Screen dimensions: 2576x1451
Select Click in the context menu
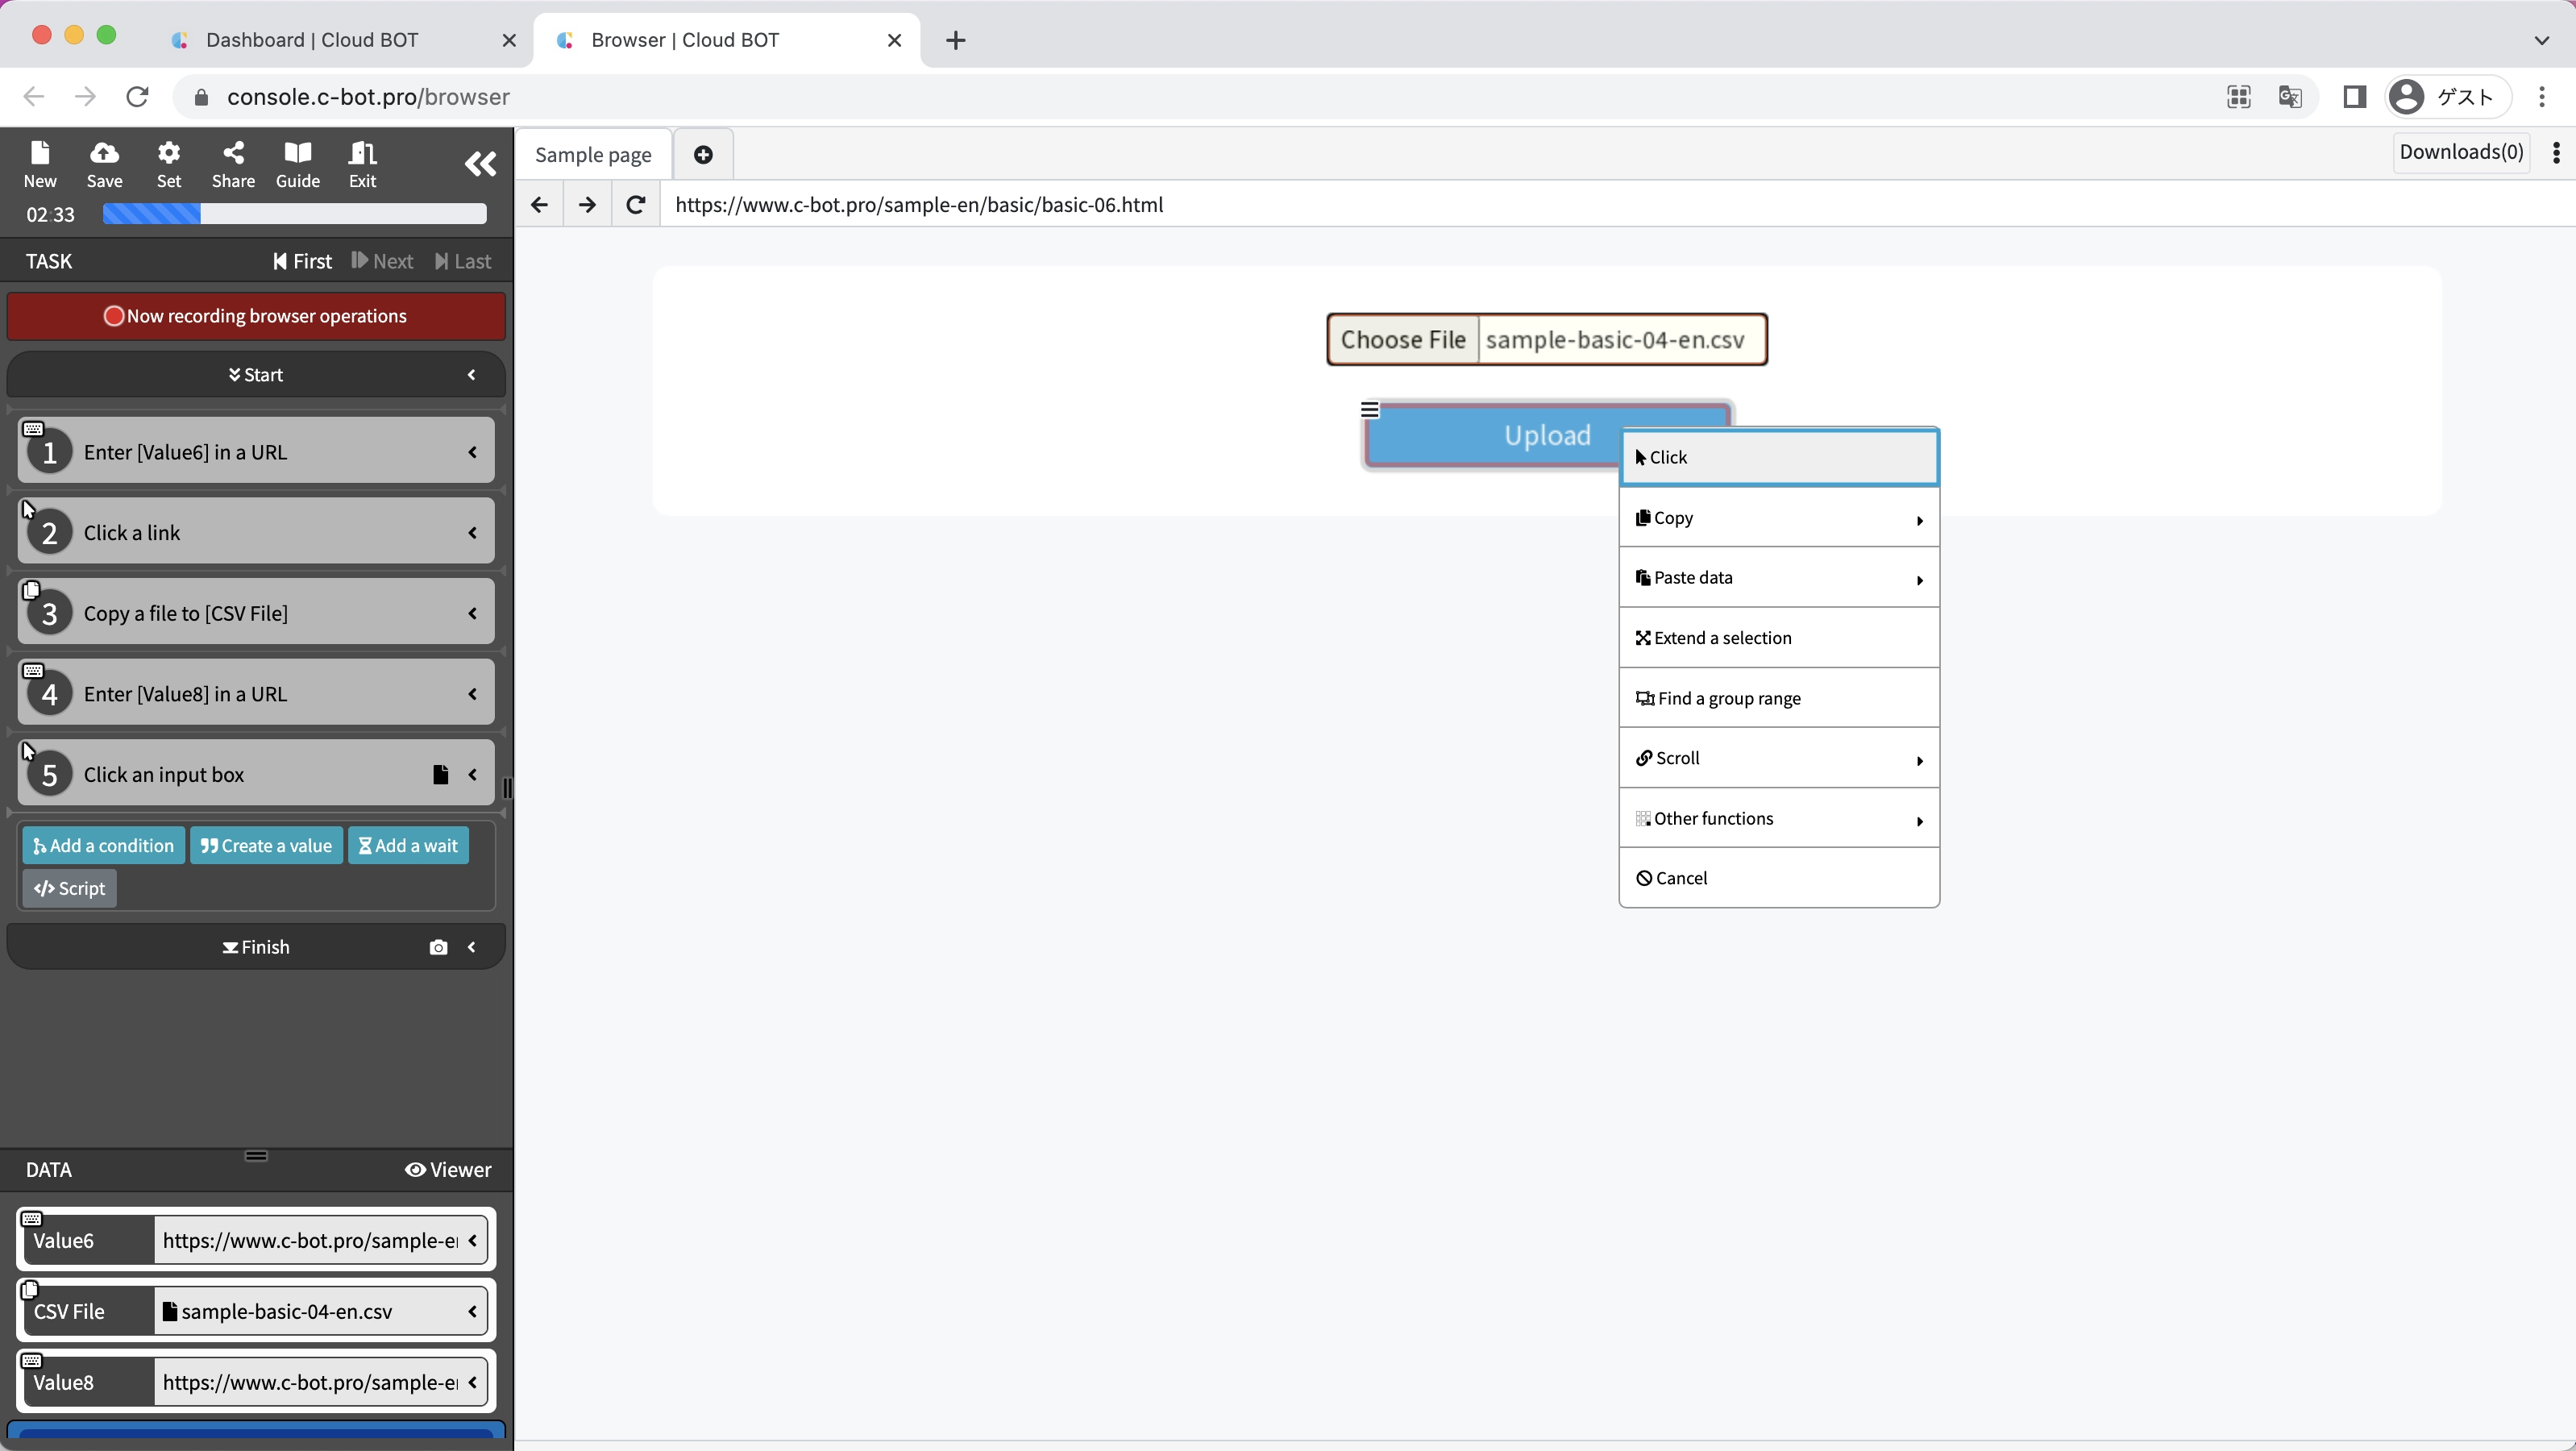1778,457
